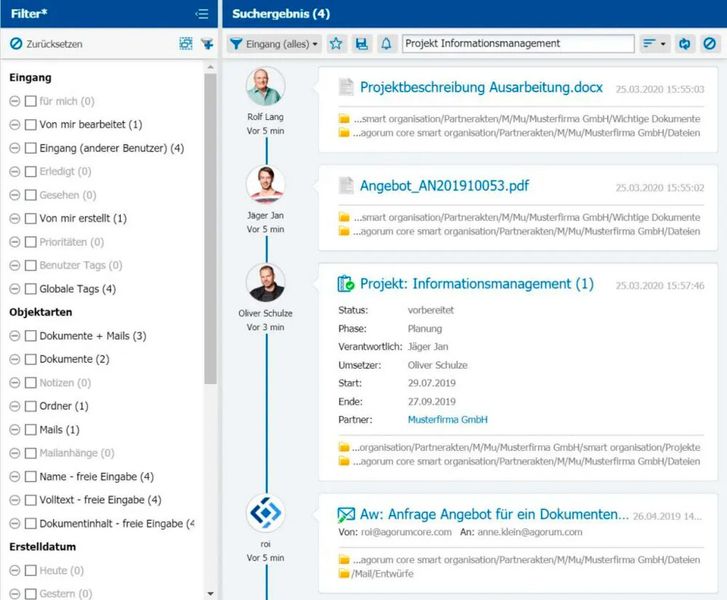Click the roi user logo avatar
Image resolution: width=727 pixels, height=600 pixels.
pyautogui.click(x=265, y=513)
